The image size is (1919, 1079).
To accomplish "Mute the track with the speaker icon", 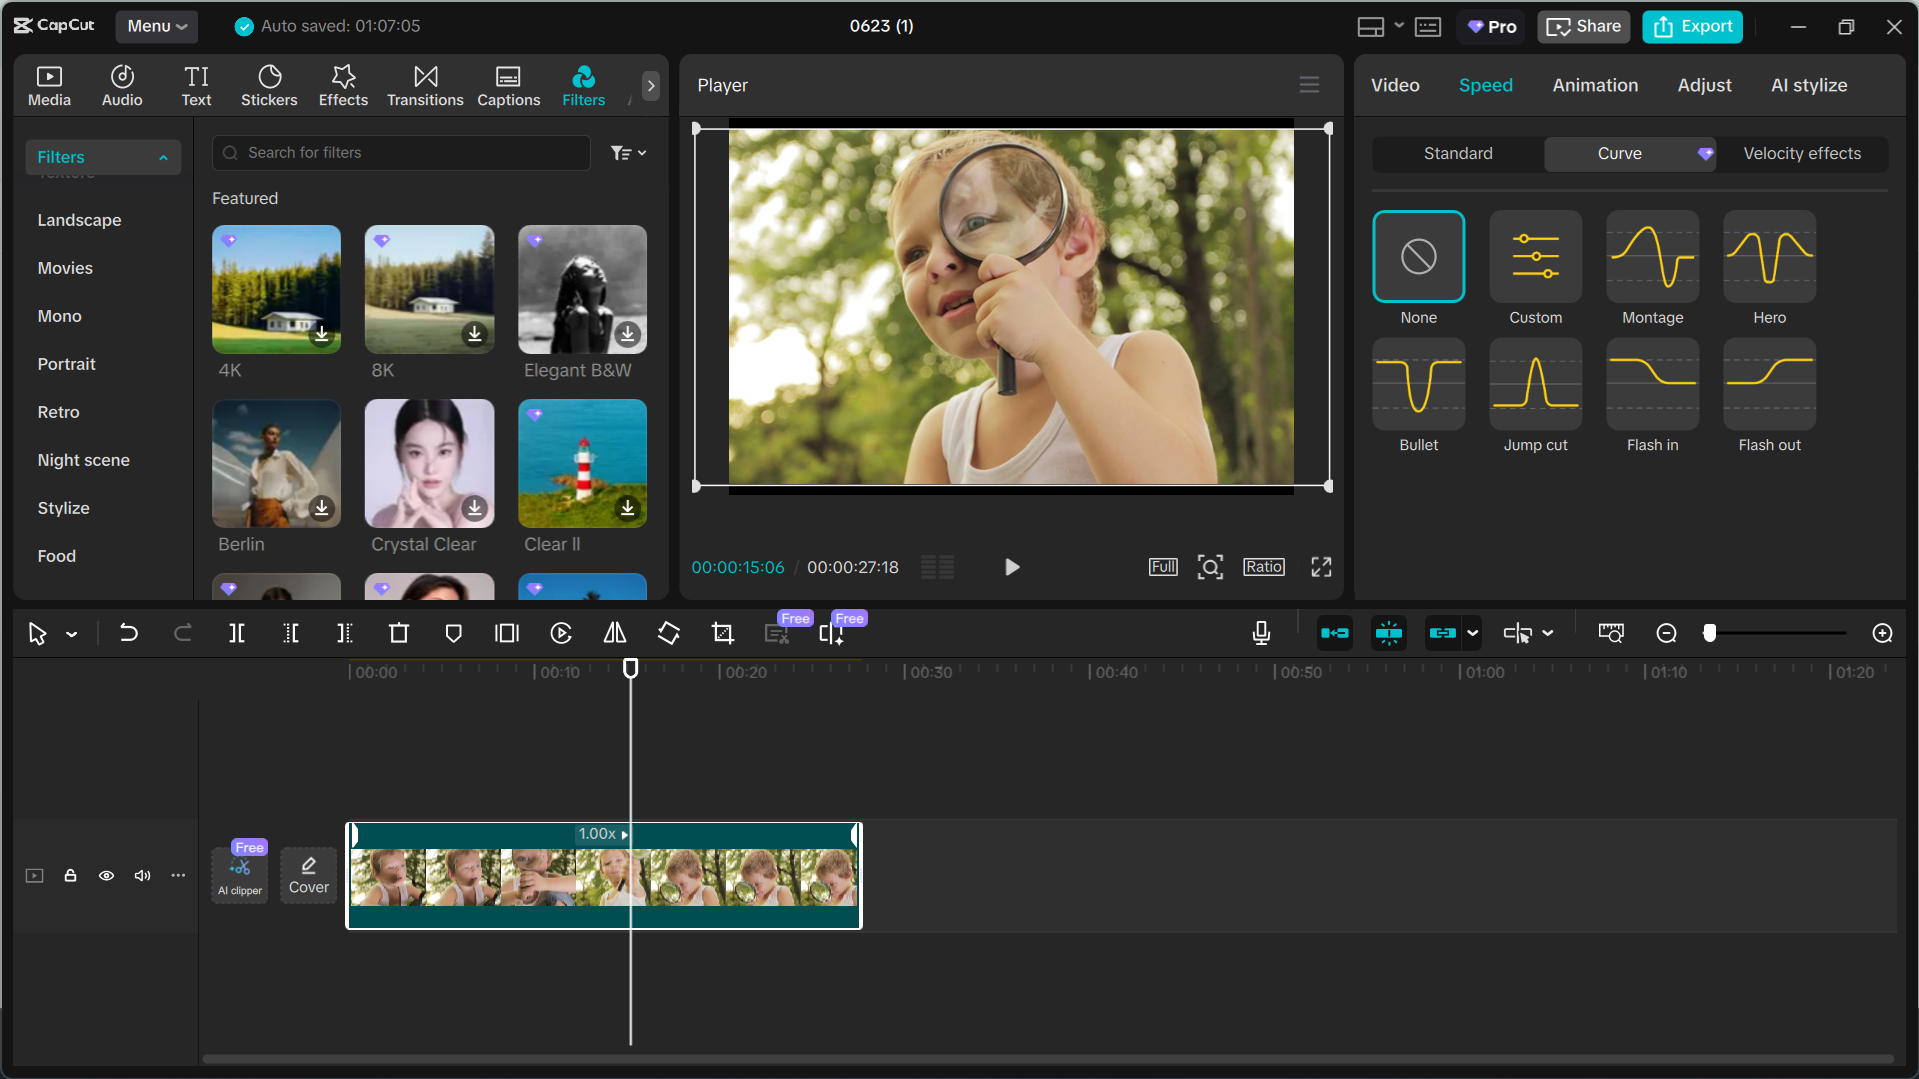I will tap(142, 875).
